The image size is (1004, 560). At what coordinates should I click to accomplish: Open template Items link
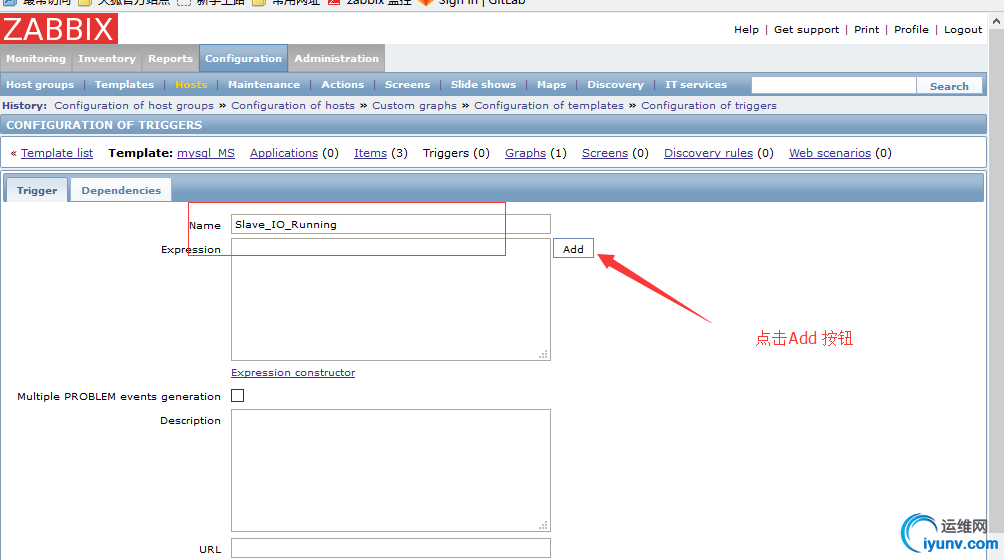(x=370, y=153)
